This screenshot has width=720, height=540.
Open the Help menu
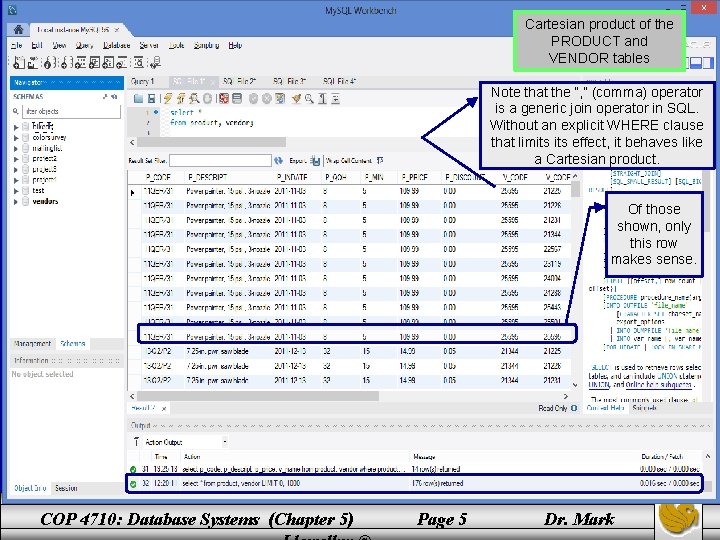(235, 45)
